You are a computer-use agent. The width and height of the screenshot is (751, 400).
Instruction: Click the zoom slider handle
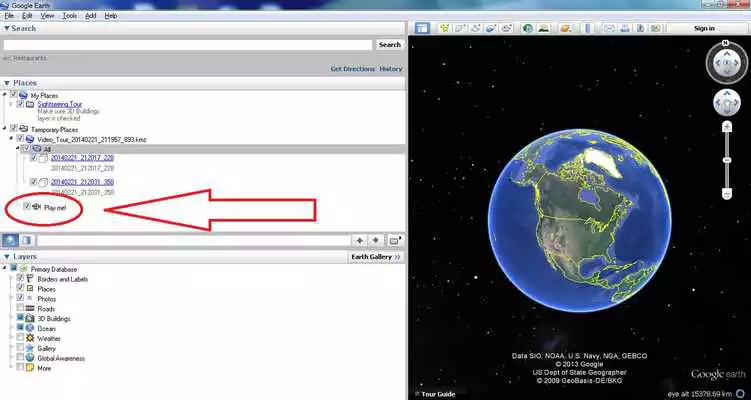(x=727, y=160)
